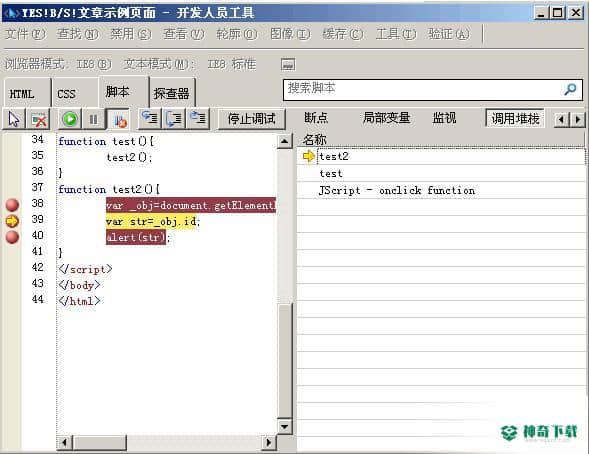Click the horizontal scrollbar thumb
This screenshot has width=589, height=454.
point(100,442)
